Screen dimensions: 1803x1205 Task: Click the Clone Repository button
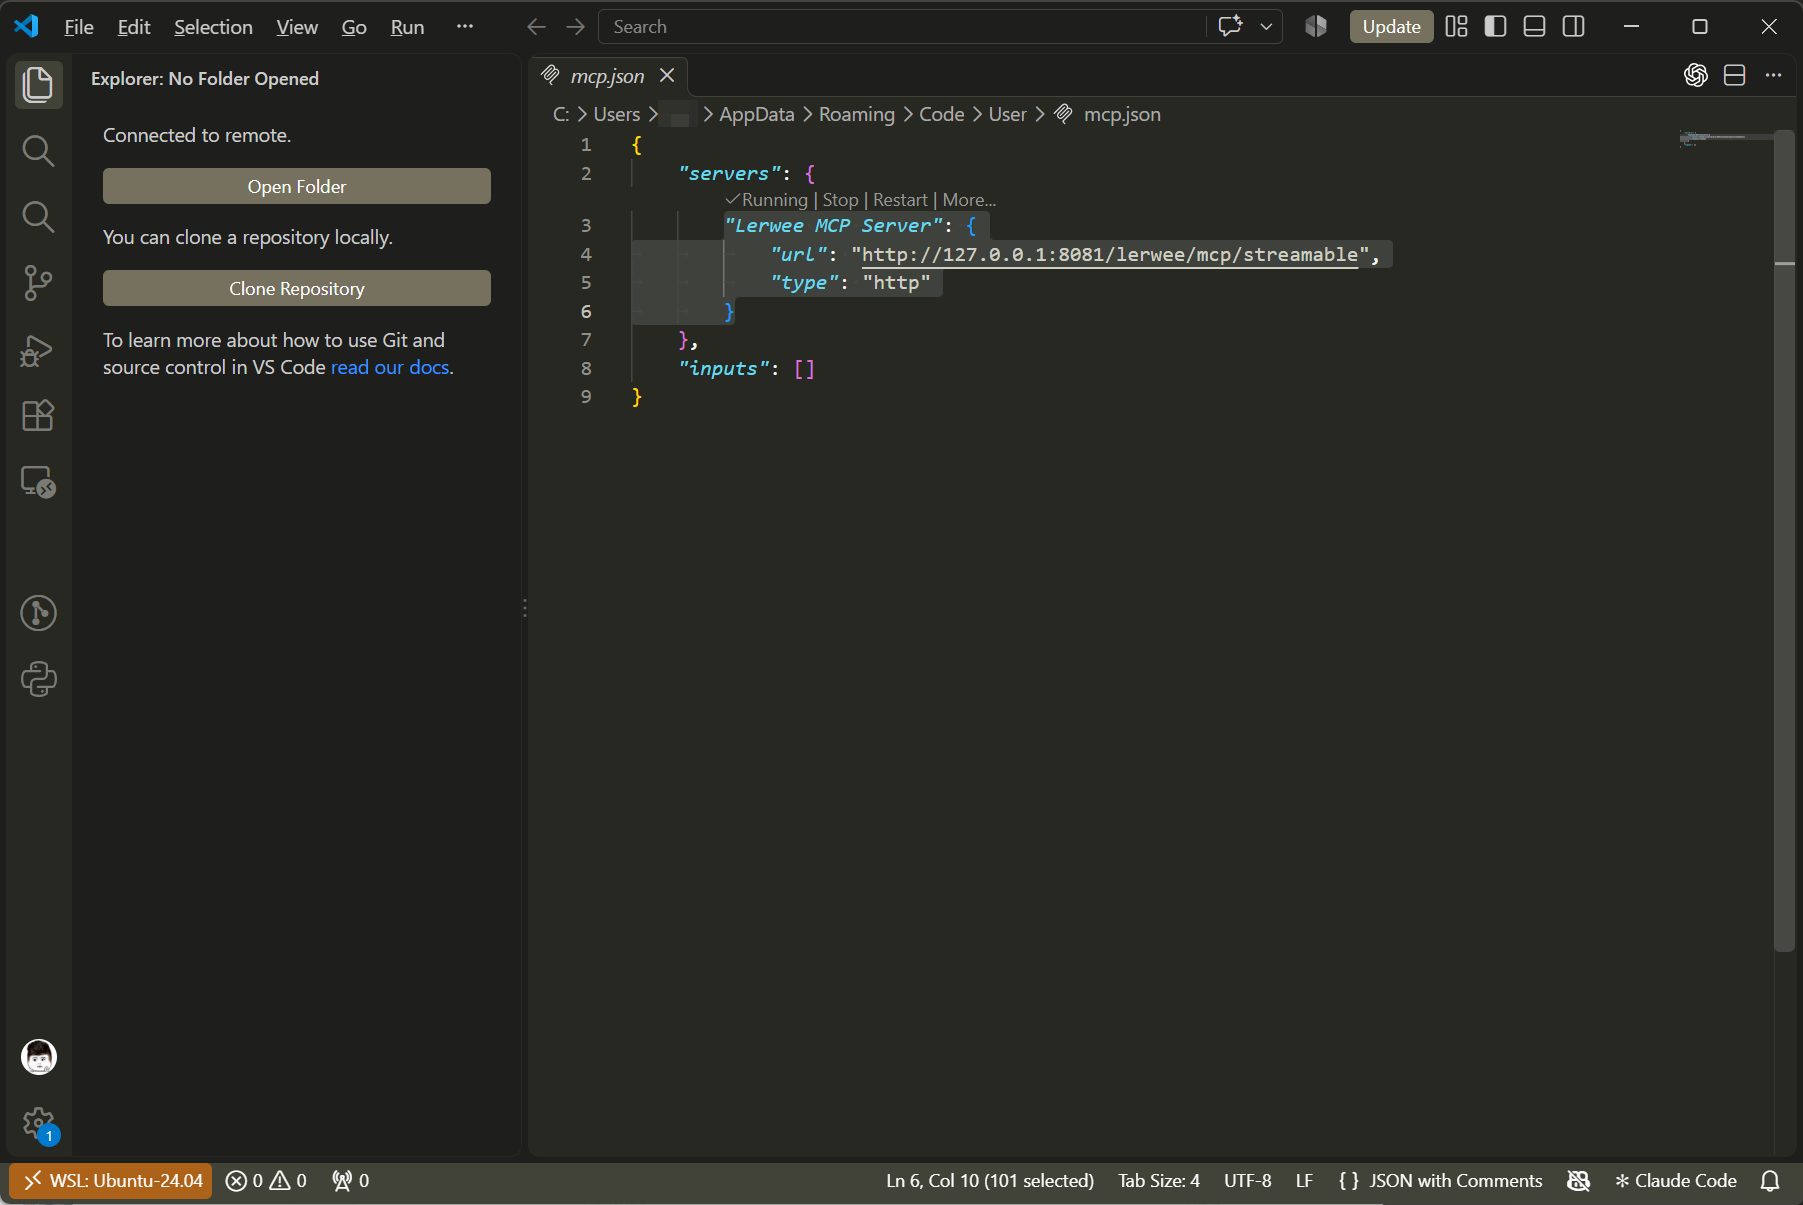pyautogui.click(x=297, y=288)
